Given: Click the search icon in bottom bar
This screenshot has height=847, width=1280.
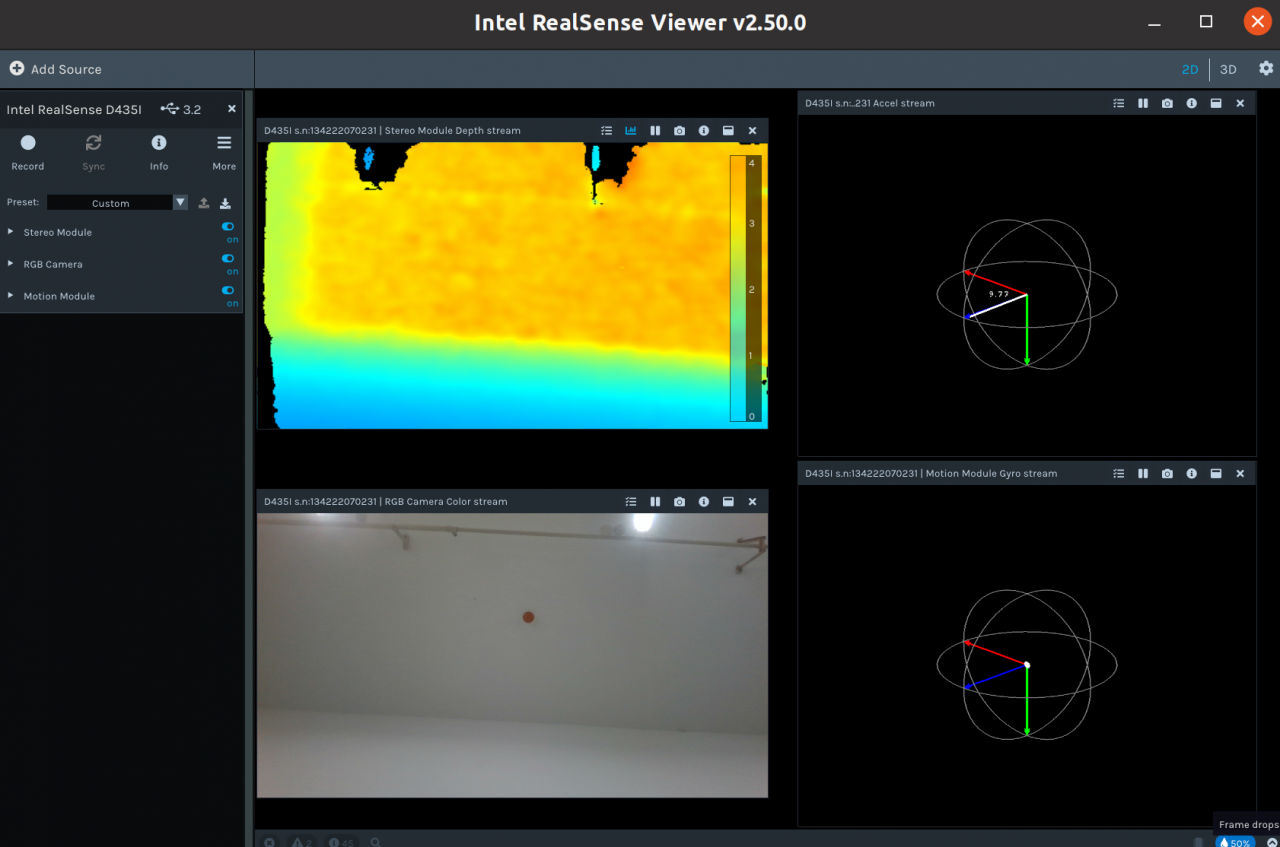Looking at the screenshot, I should coord(376,842).
